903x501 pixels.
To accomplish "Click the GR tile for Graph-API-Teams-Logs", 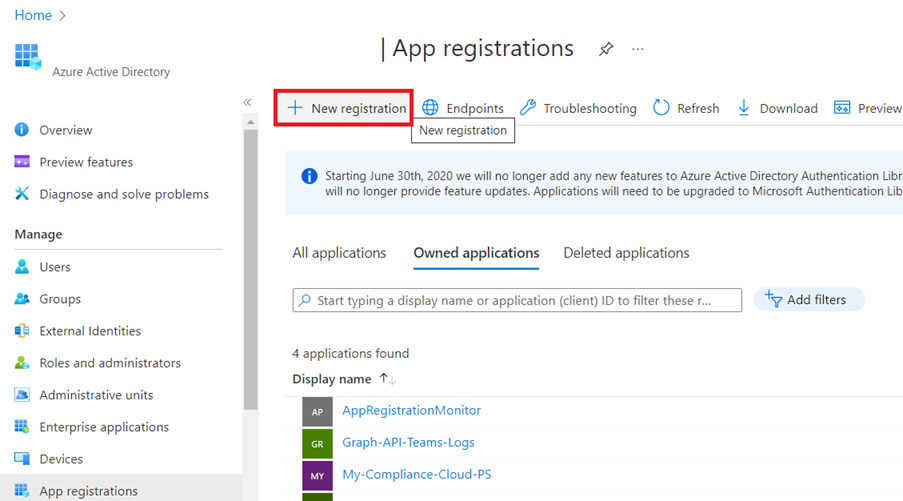I will [317, 444].
